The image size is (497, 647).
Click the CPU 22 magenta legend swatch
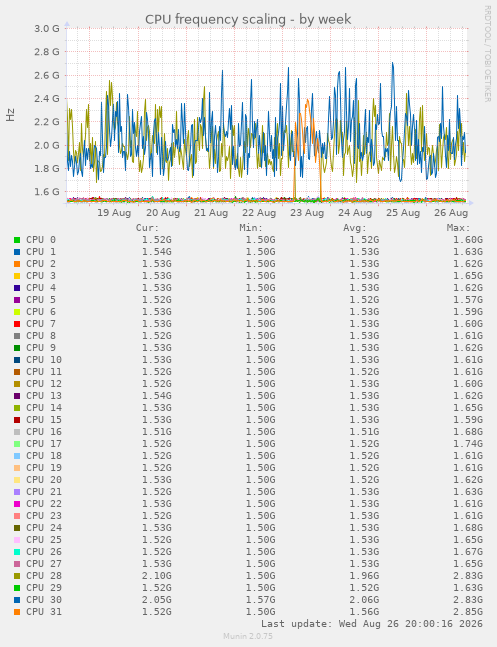pyautogui.click(x=17, y=504)
